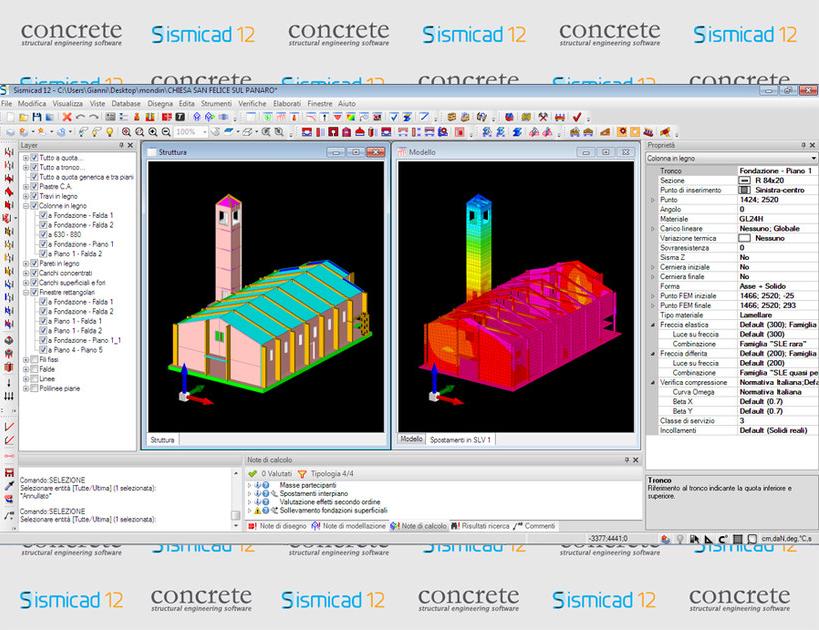
Task: Click the Sismicad logo icon in the title bar
Action: point(7,92)
